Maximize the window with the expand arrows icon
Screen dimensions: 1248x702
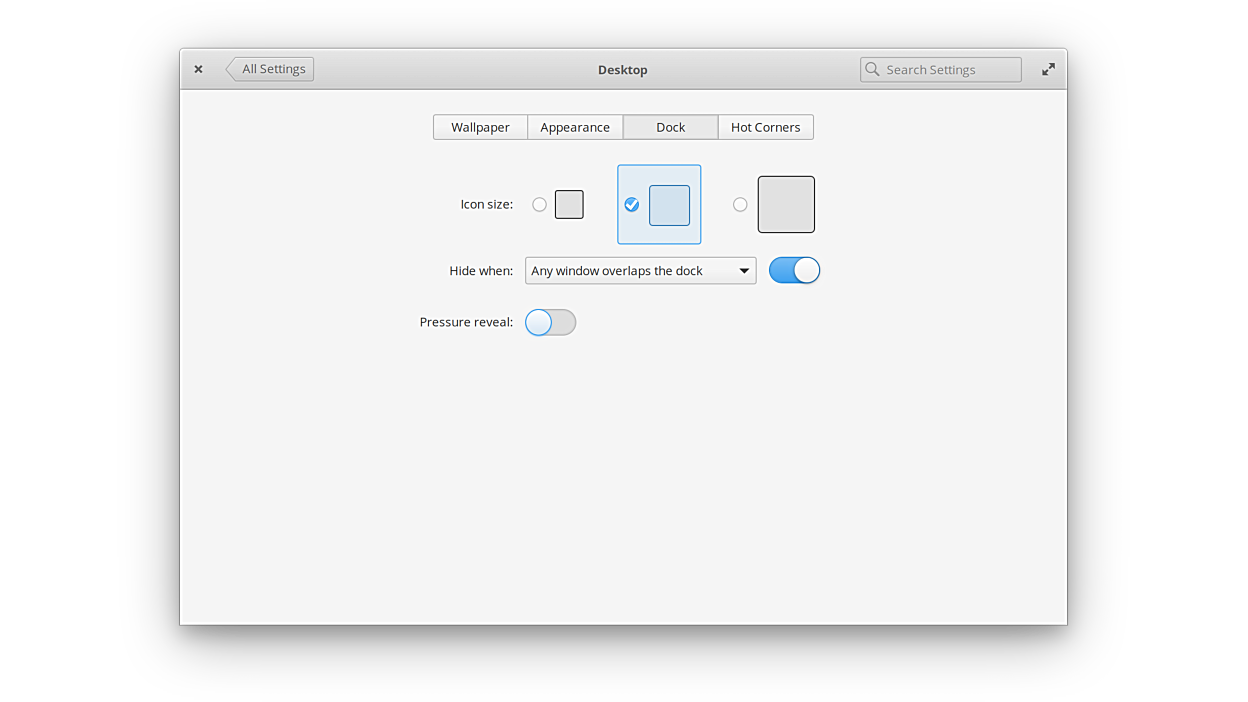tap(1048, 69)
